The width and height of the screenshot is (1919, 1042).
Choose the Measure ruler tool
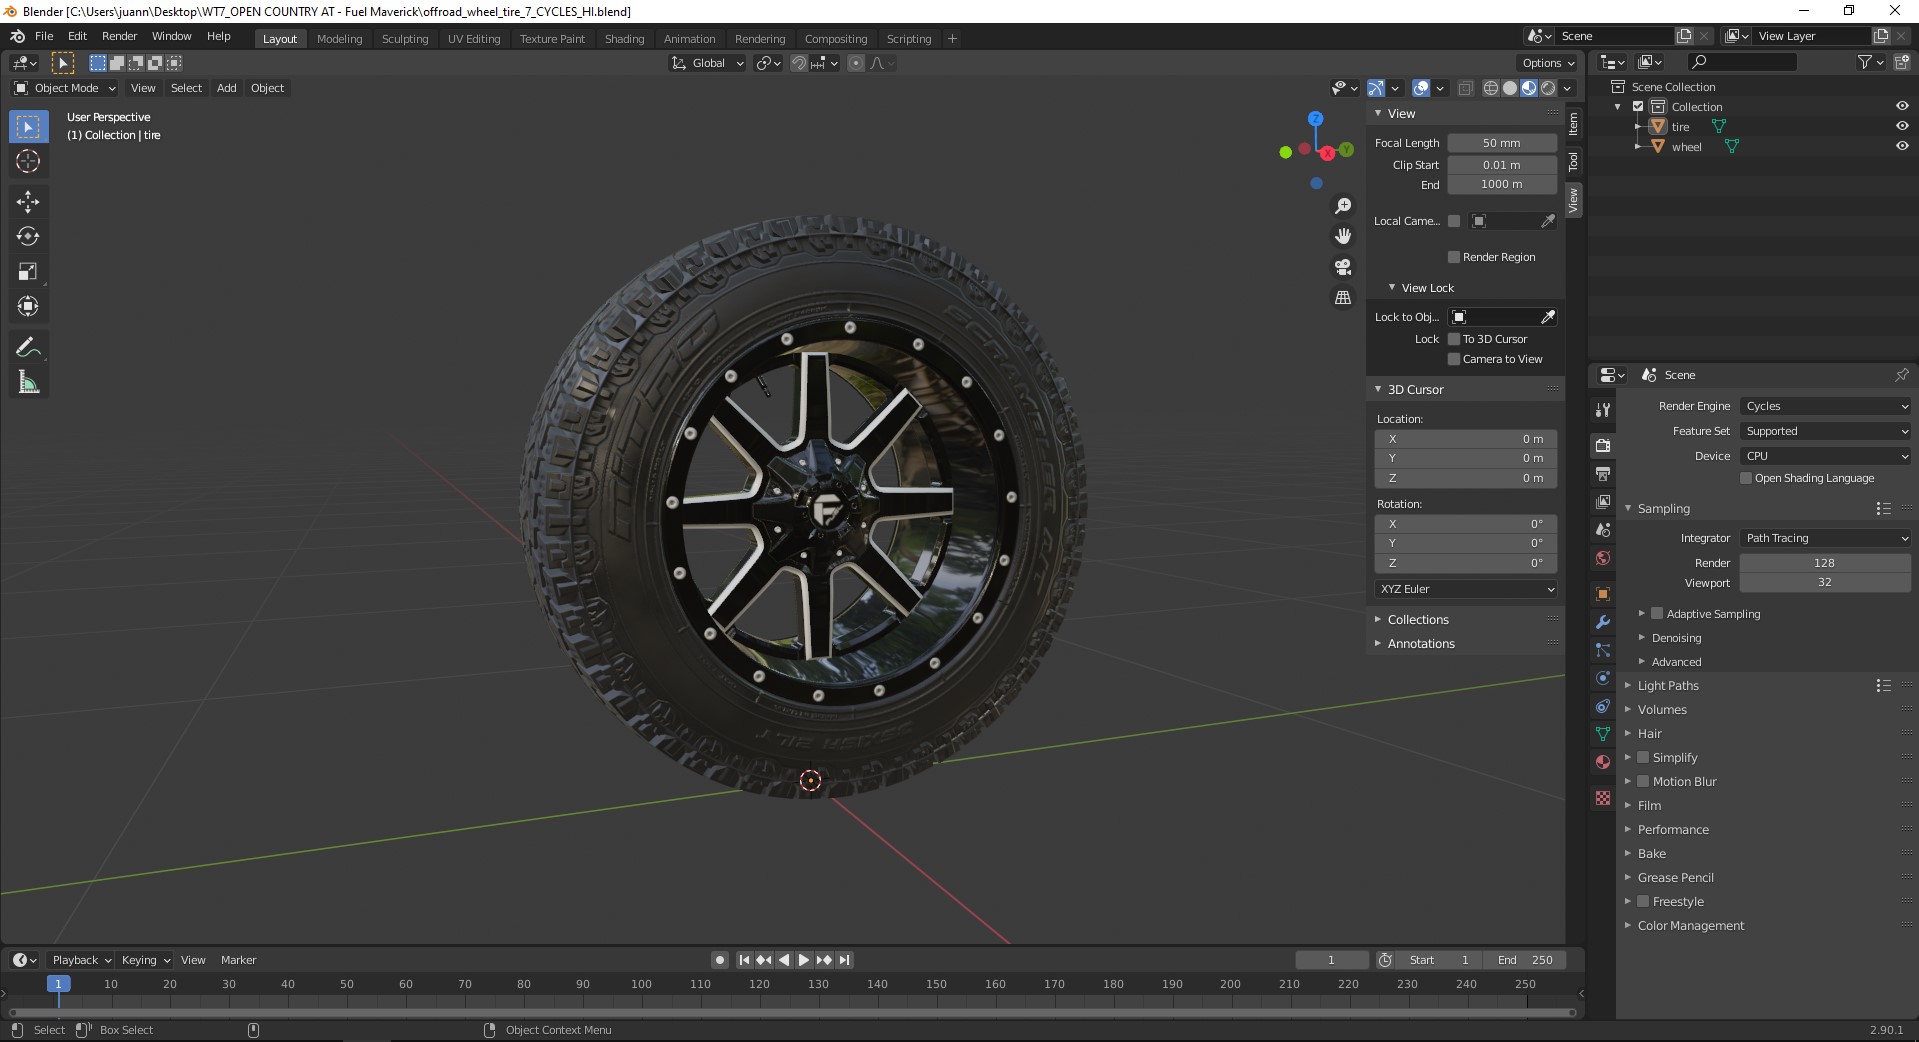[x=28, y=383]
